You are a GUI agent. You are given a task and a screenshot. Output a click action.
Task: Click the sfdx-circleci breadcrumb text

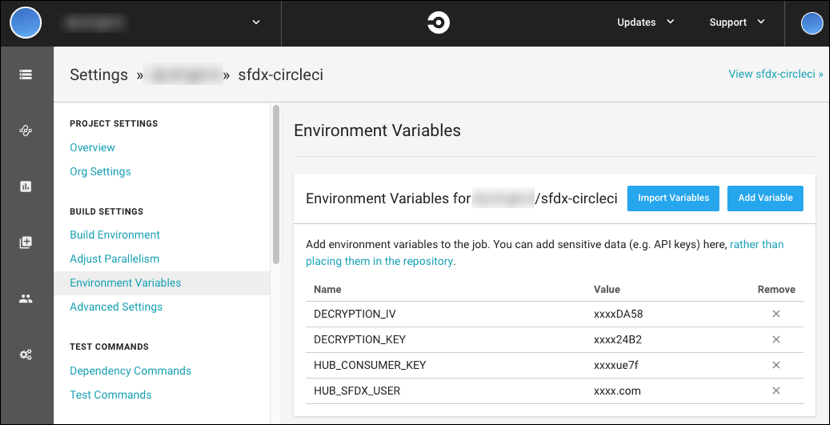click(x=281, y=75)
